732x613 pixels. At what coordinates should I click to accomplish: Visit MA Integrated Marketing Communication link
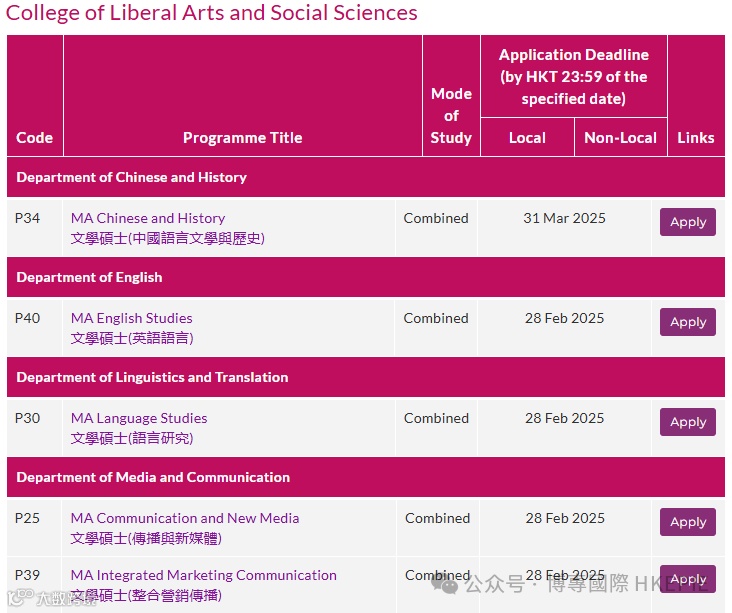(203, 575)
